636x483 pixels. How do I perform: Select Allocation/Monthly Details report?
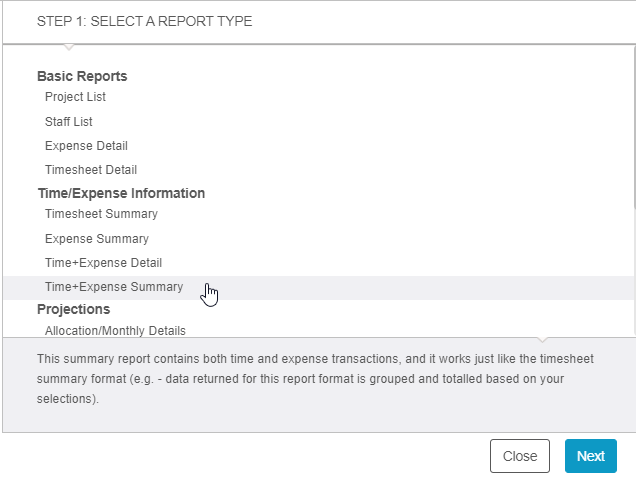(x=115, y=331)
